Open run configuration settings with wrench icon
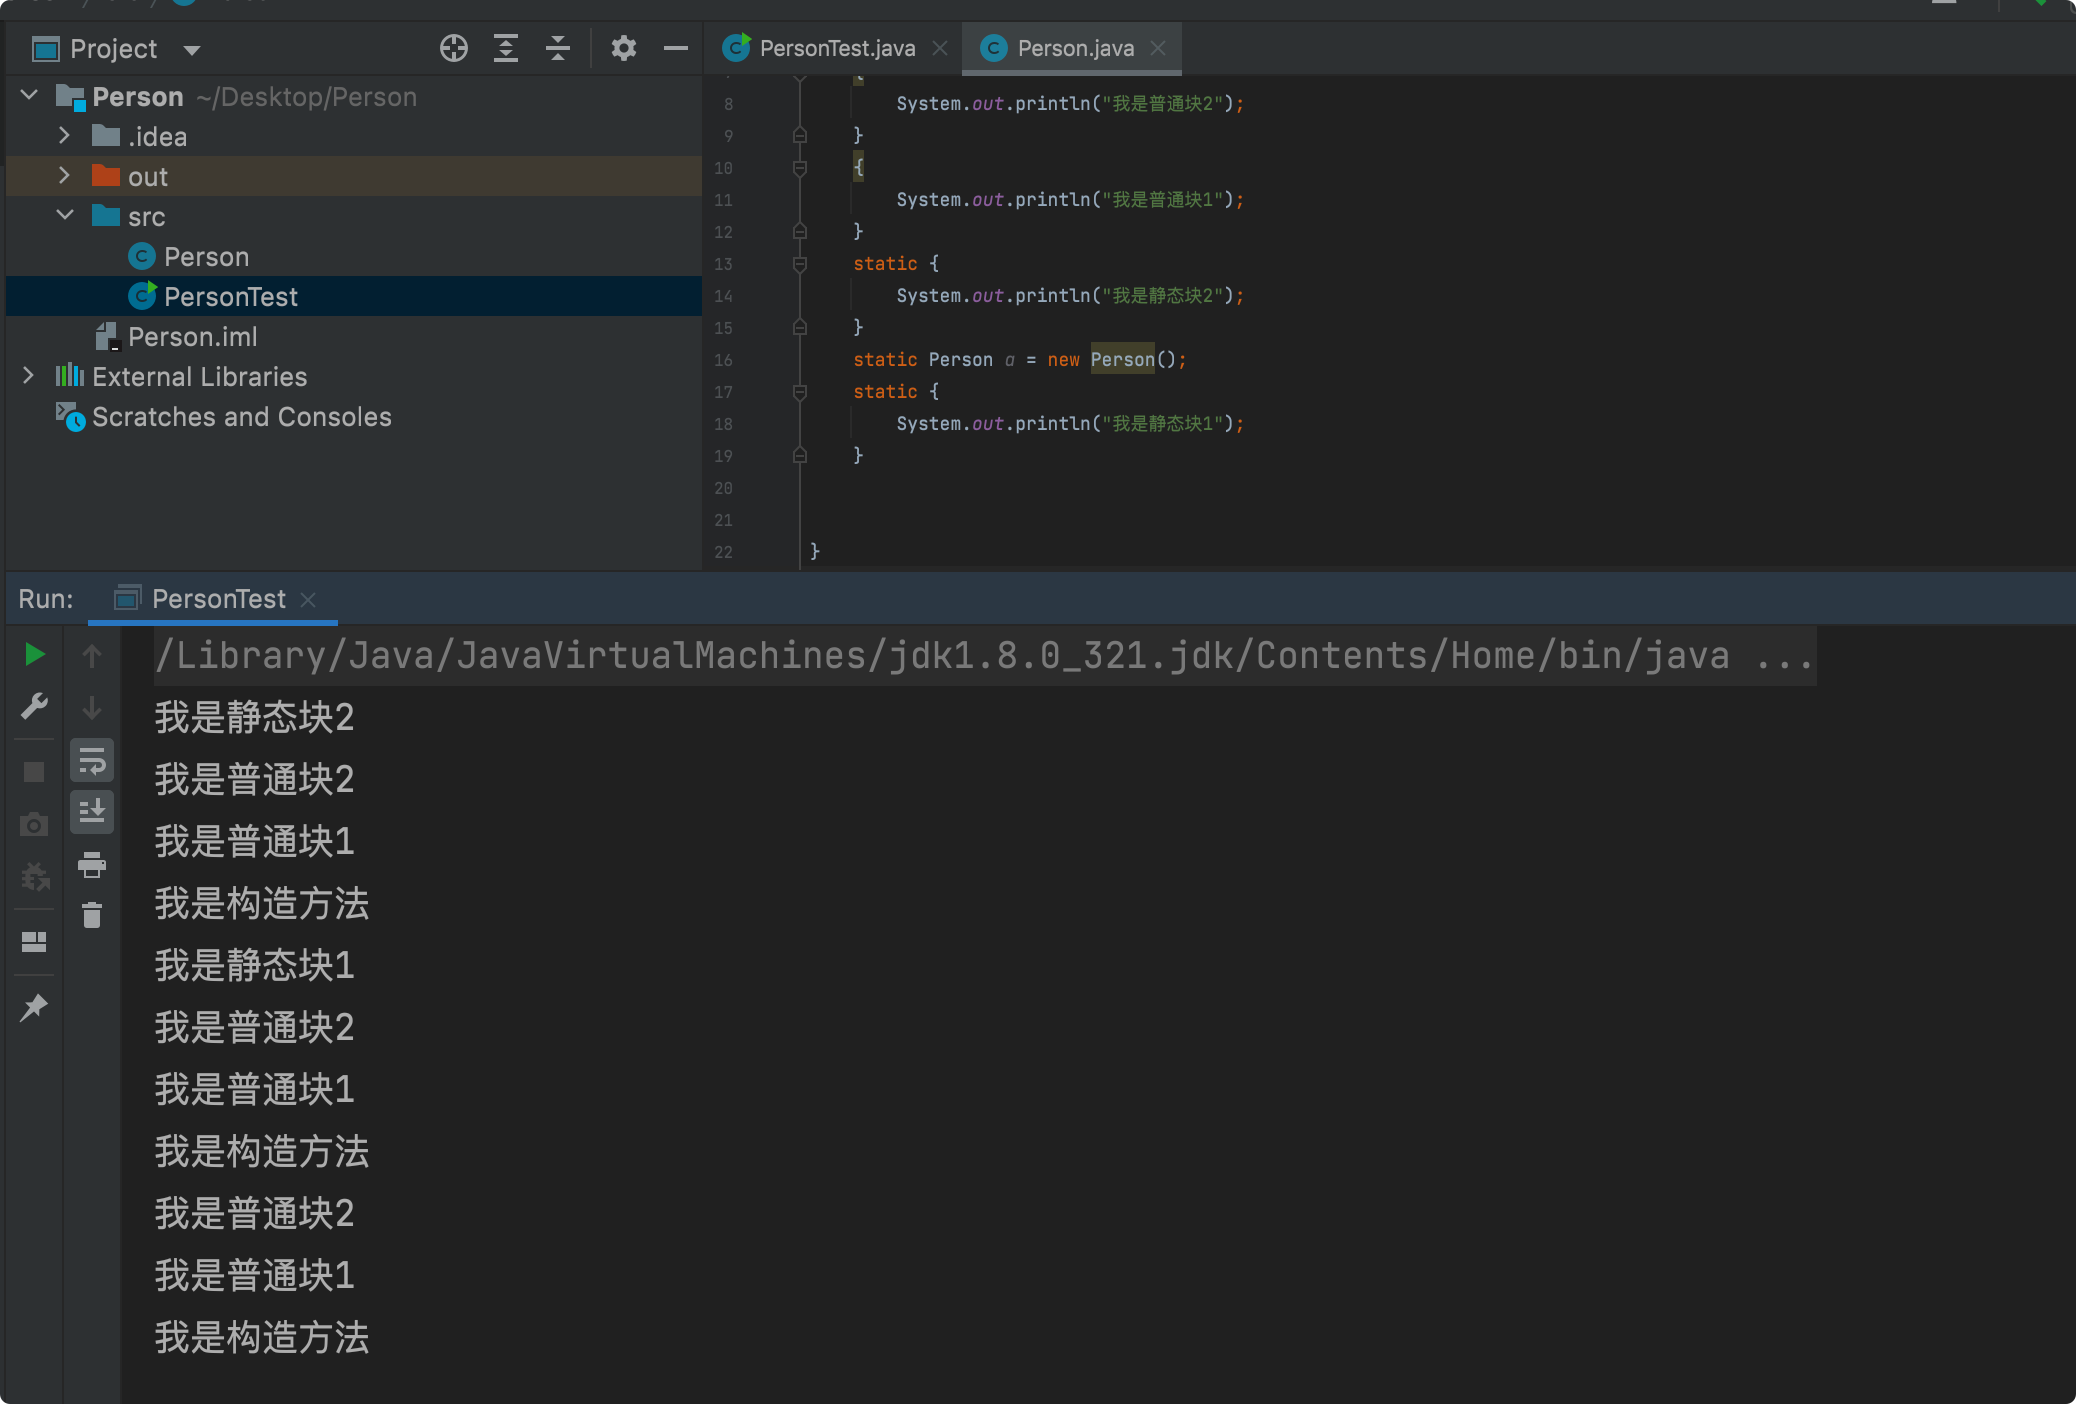 coord(35,707)
